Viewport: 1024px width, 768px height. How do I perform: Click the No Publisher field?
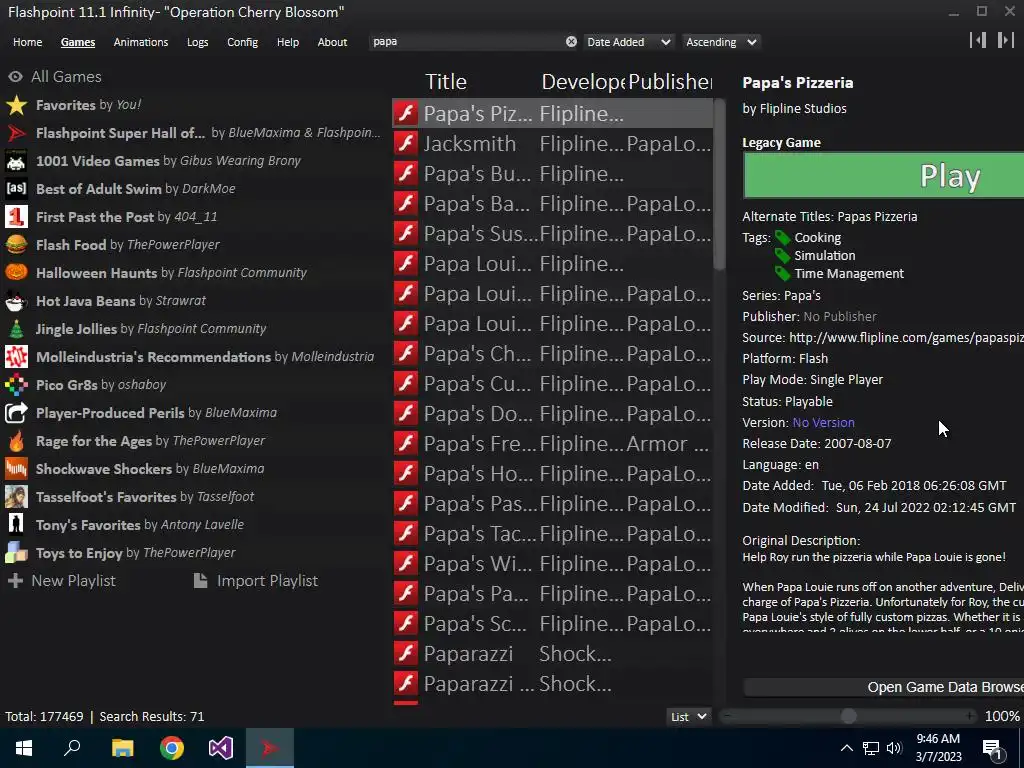click(840, 317)
